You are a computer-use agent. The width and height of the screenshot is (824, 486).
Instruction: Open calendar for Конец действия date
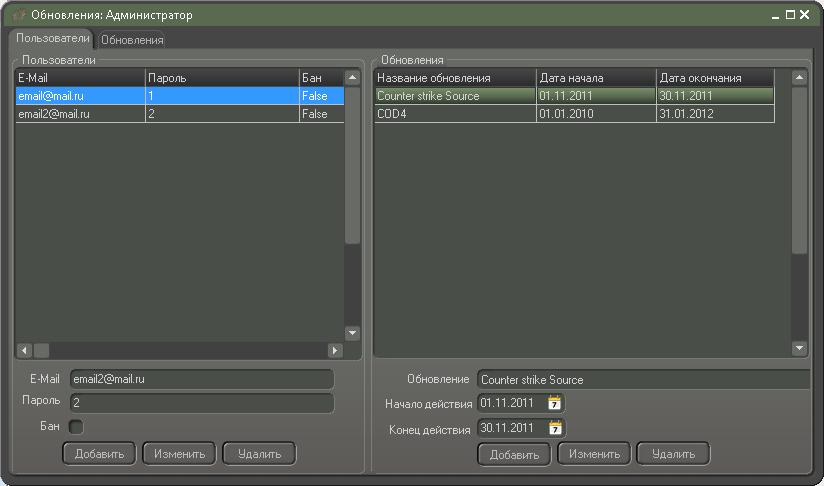[x=555, y=428]
